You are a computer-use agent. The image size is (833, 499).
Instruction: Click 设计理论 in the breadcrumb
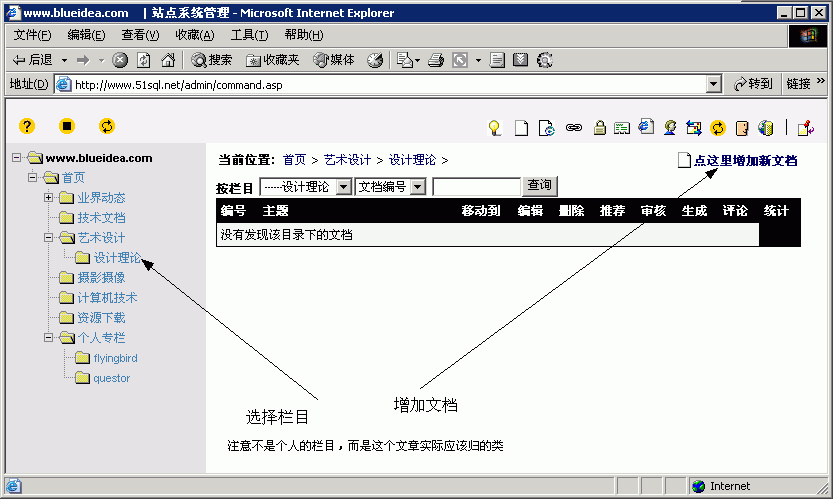tap(412, 160)
